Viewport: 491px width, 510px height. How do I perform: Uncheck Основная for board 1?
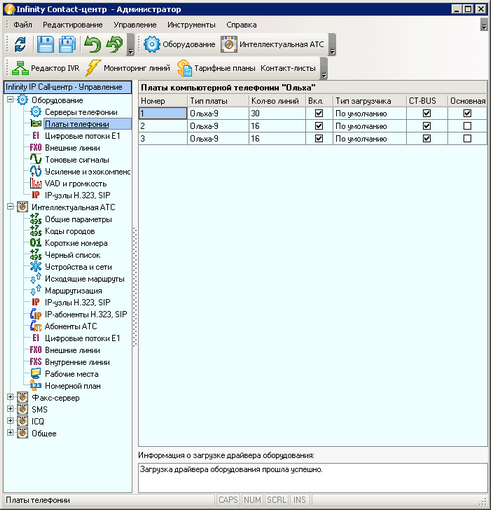point(467,113)
